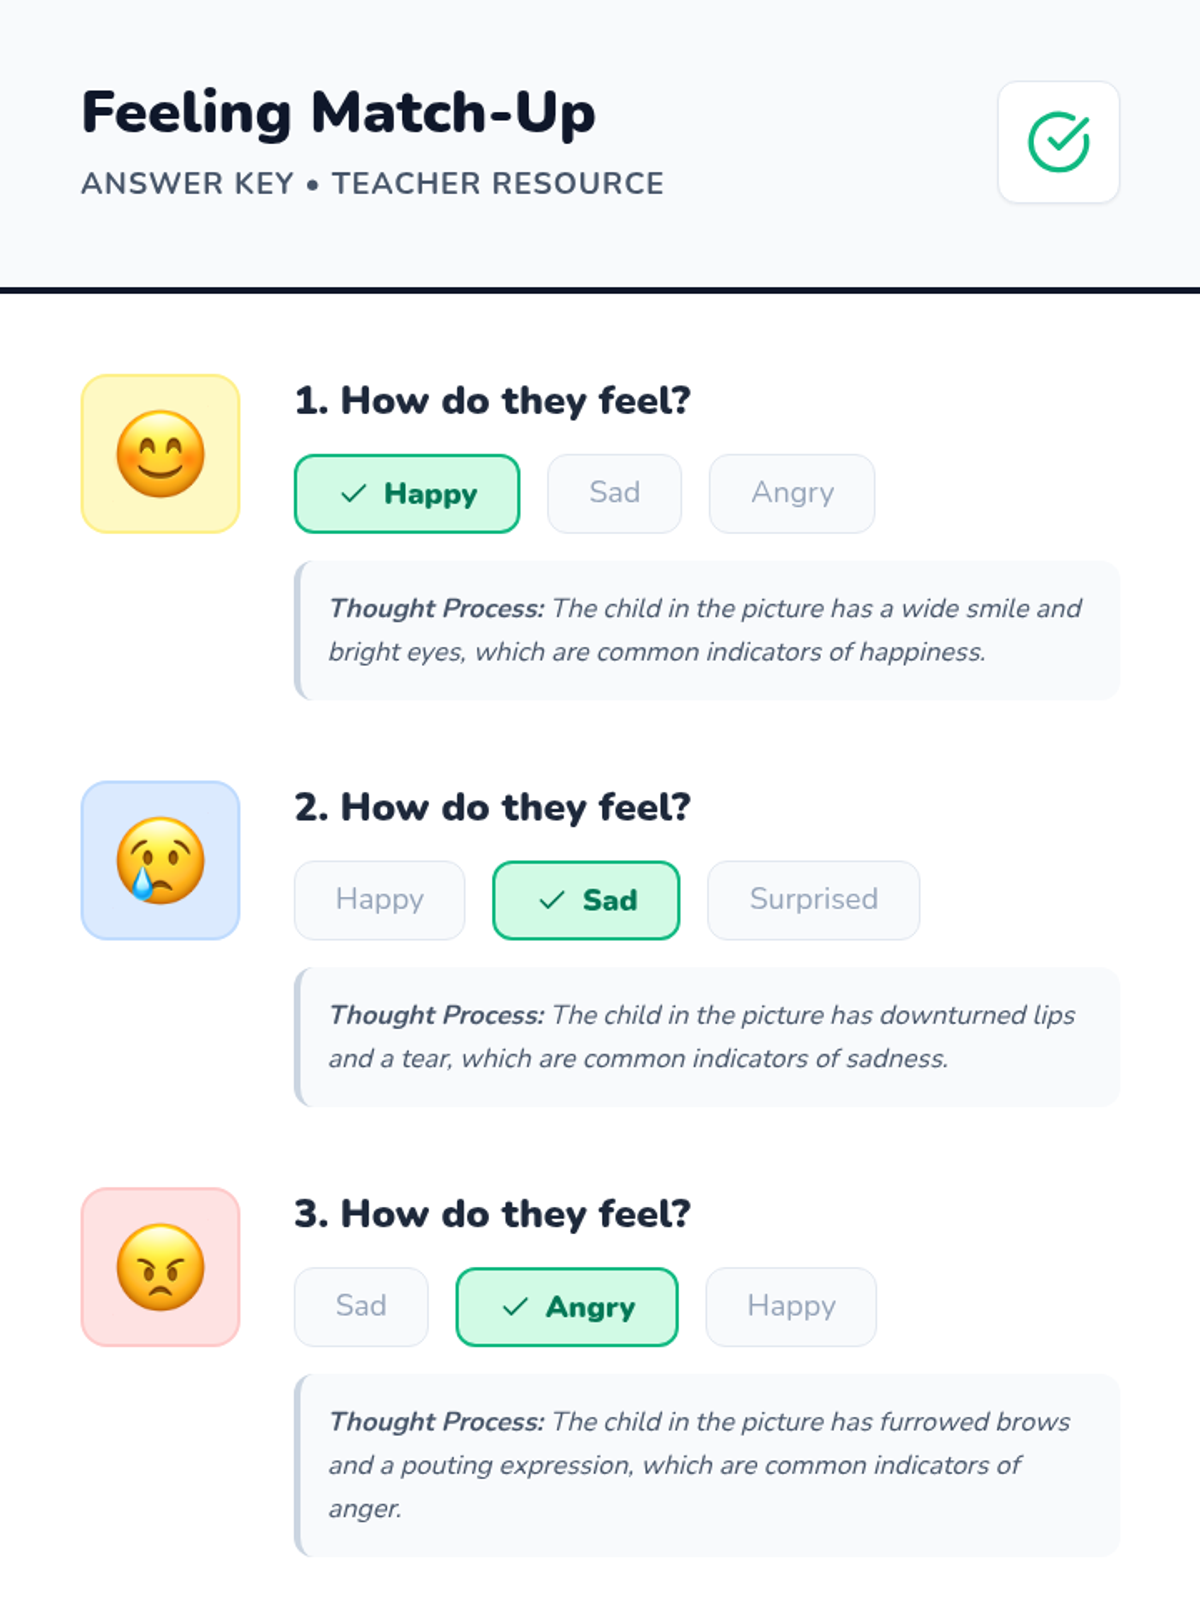Choose Happy option in question 3
This screenshot has height=1600, width=1200.
point(791,1307)
